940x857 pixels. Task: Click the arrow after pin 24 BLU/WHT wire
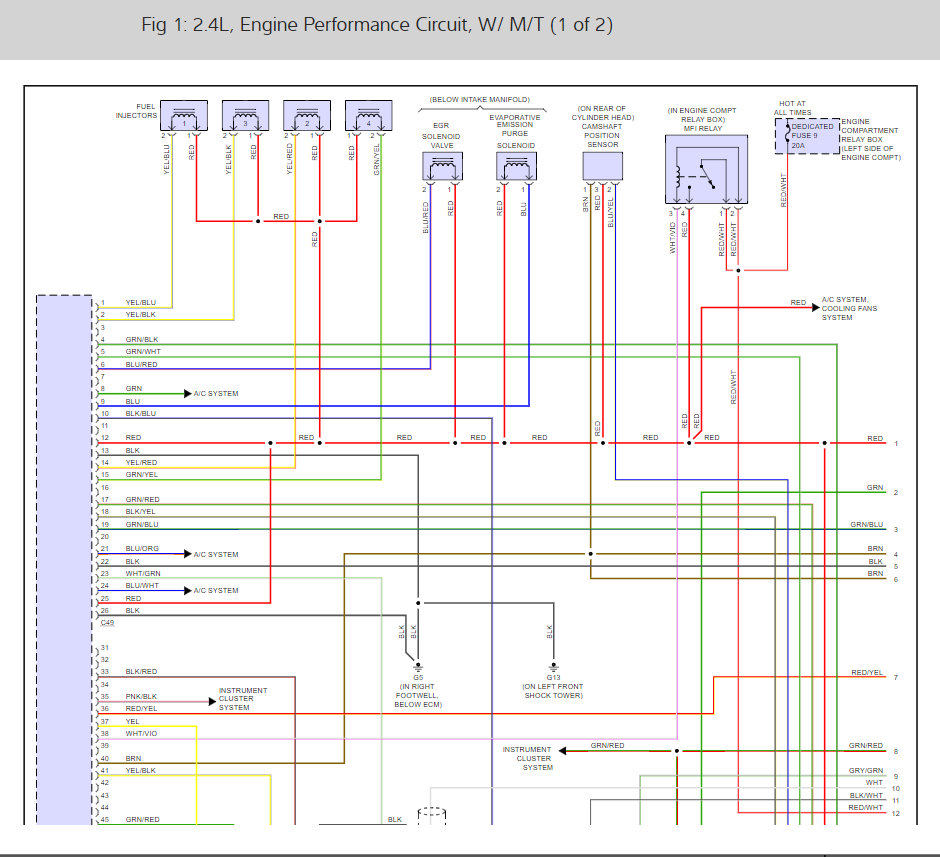point(188,590)
